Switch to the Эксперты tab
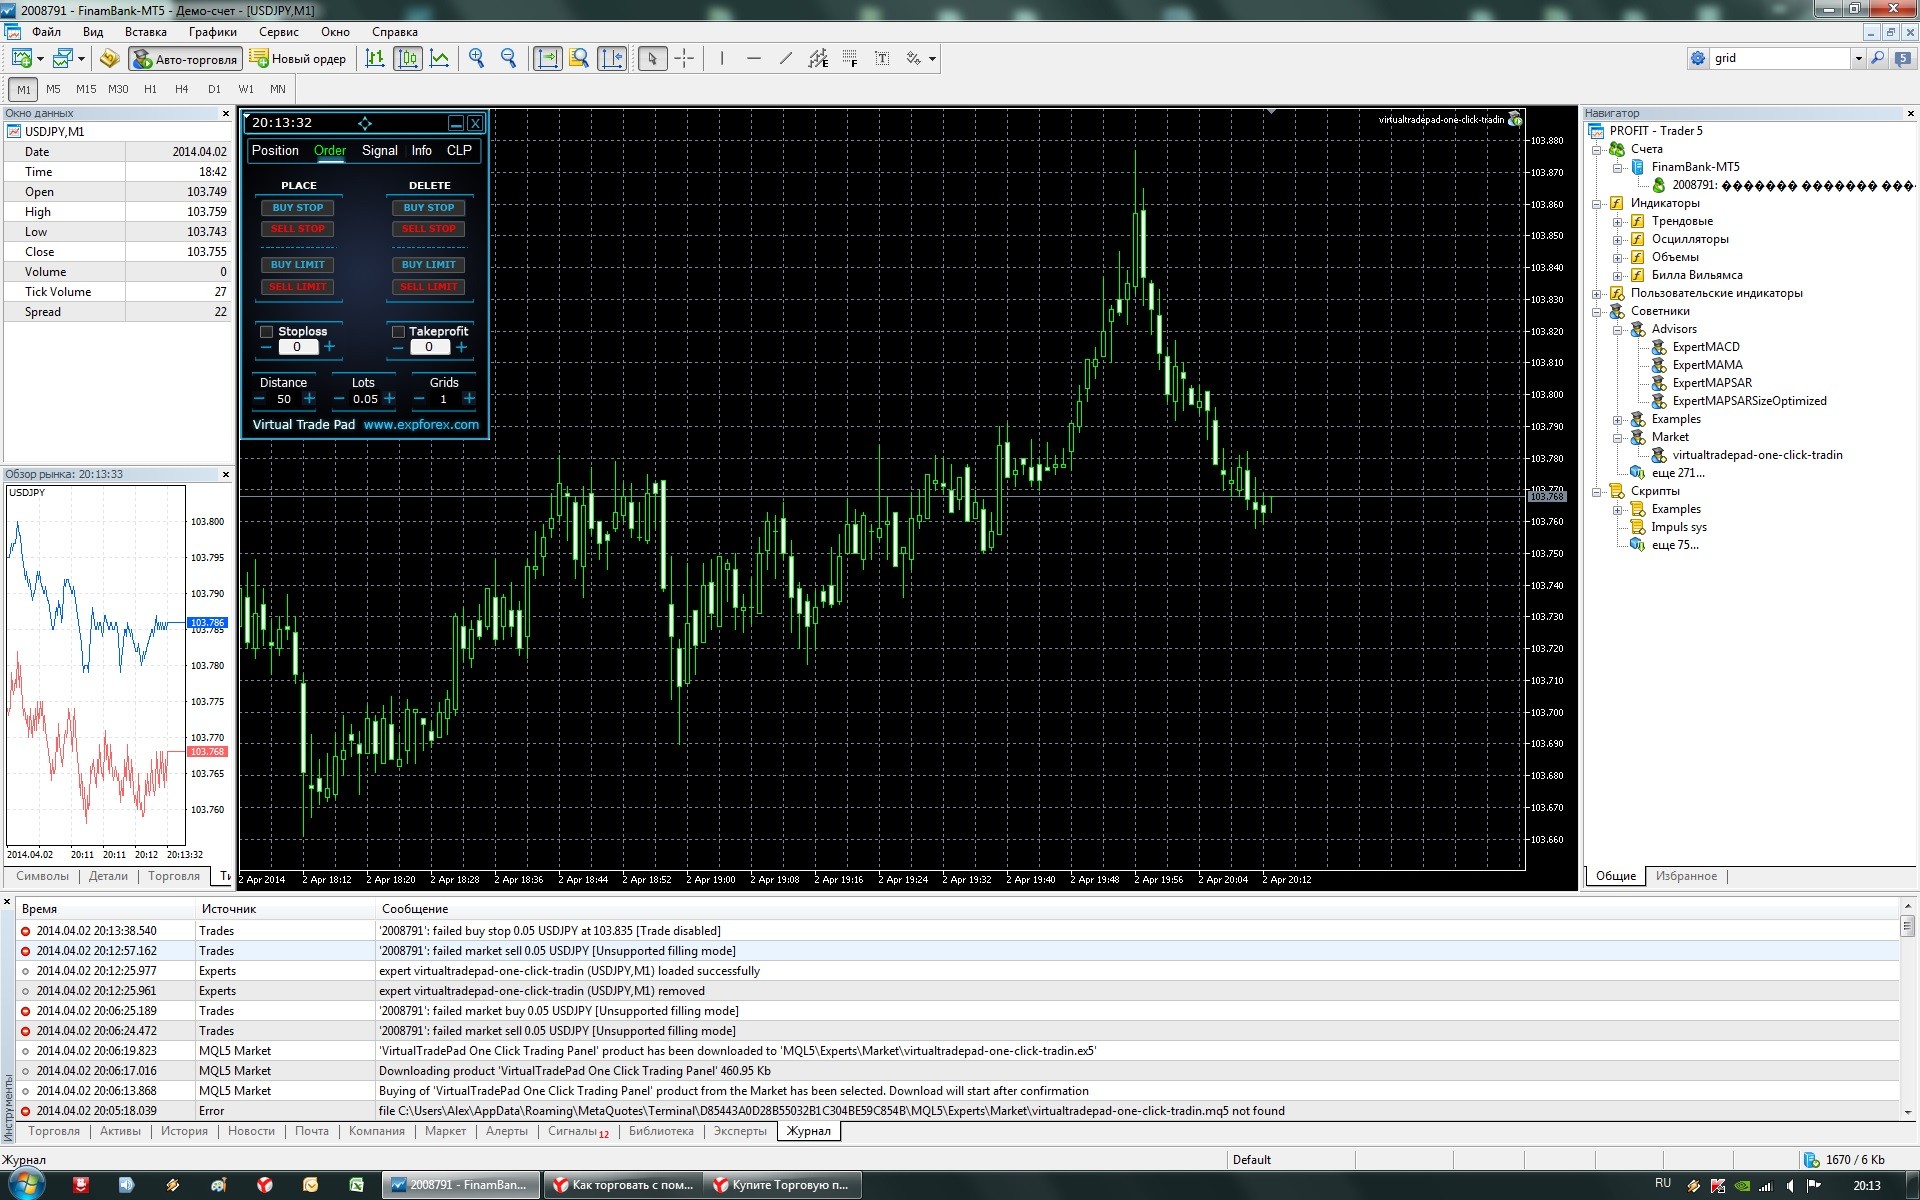Screen dimensions: 1920x1200 point(739,1131)
